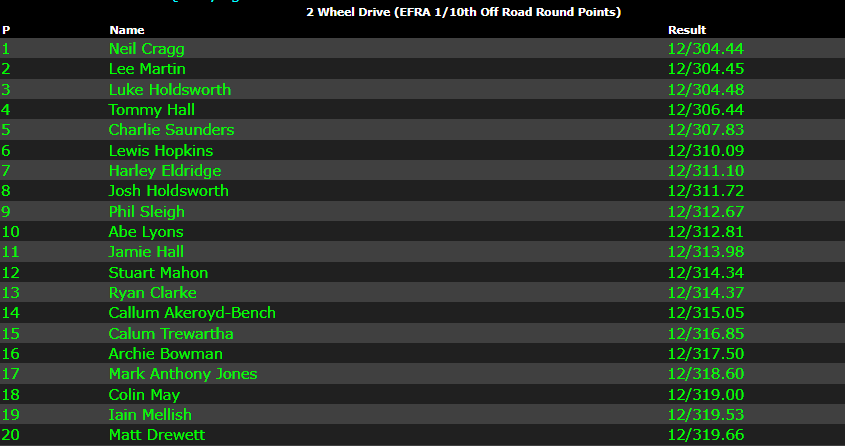Select Lee Martin in the results list
The width and height of the screenshot is (845, 446).
click(x=146, y=69)
